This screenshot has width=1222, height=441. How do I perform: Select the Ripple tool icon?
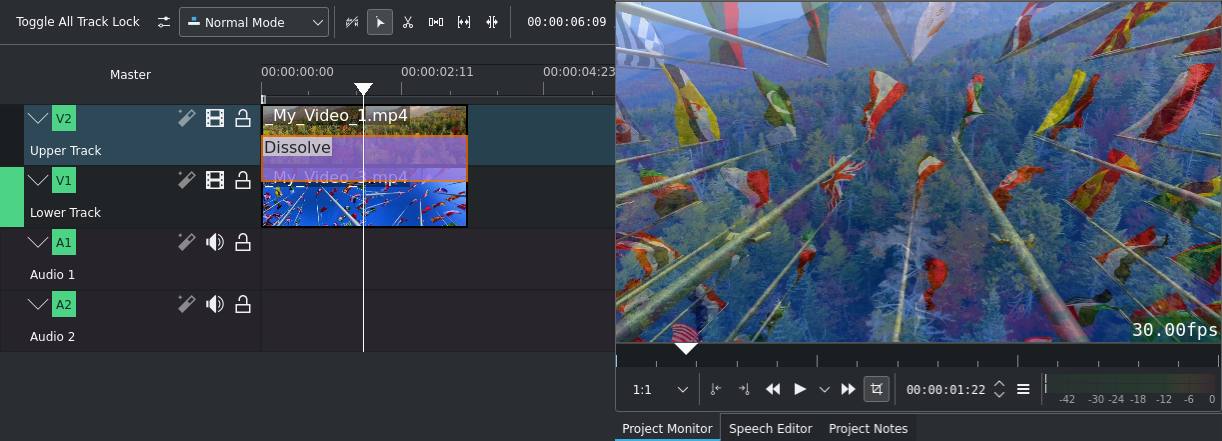(x=492, y=22)
